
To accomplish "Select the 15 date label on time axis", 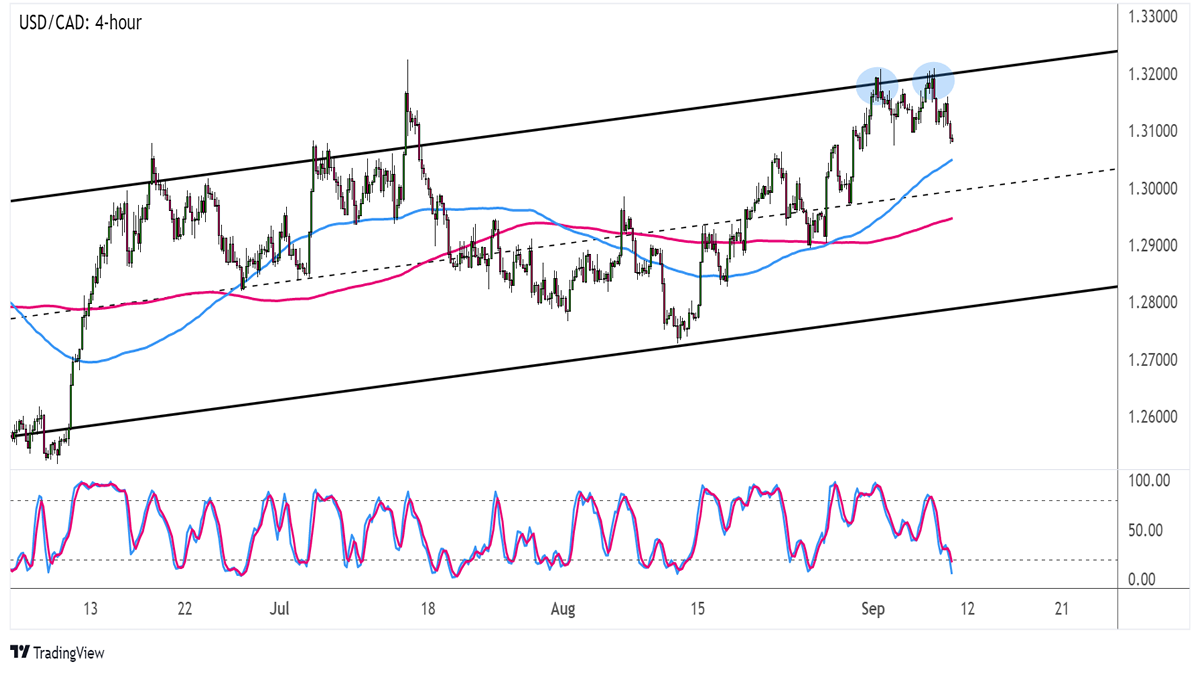I will 697,608.
